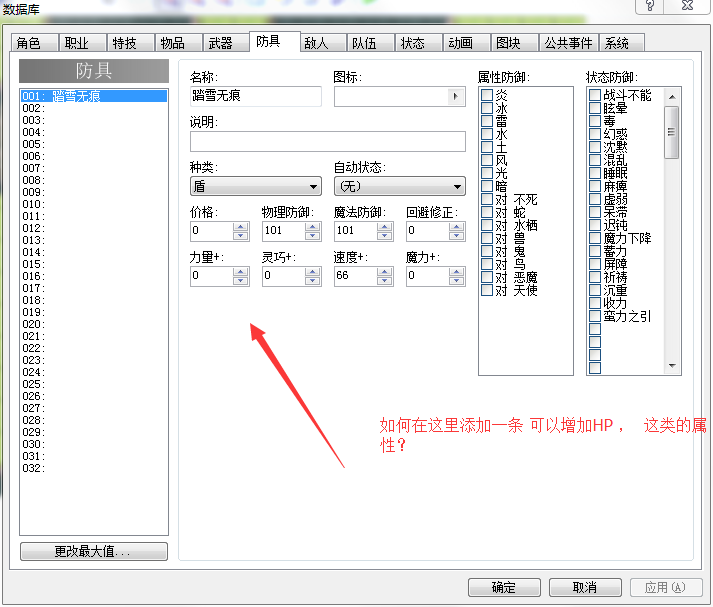This screenshot has height=607, width=713.
Task: Open the 公共事件 tab
Action: click(568, 43)
